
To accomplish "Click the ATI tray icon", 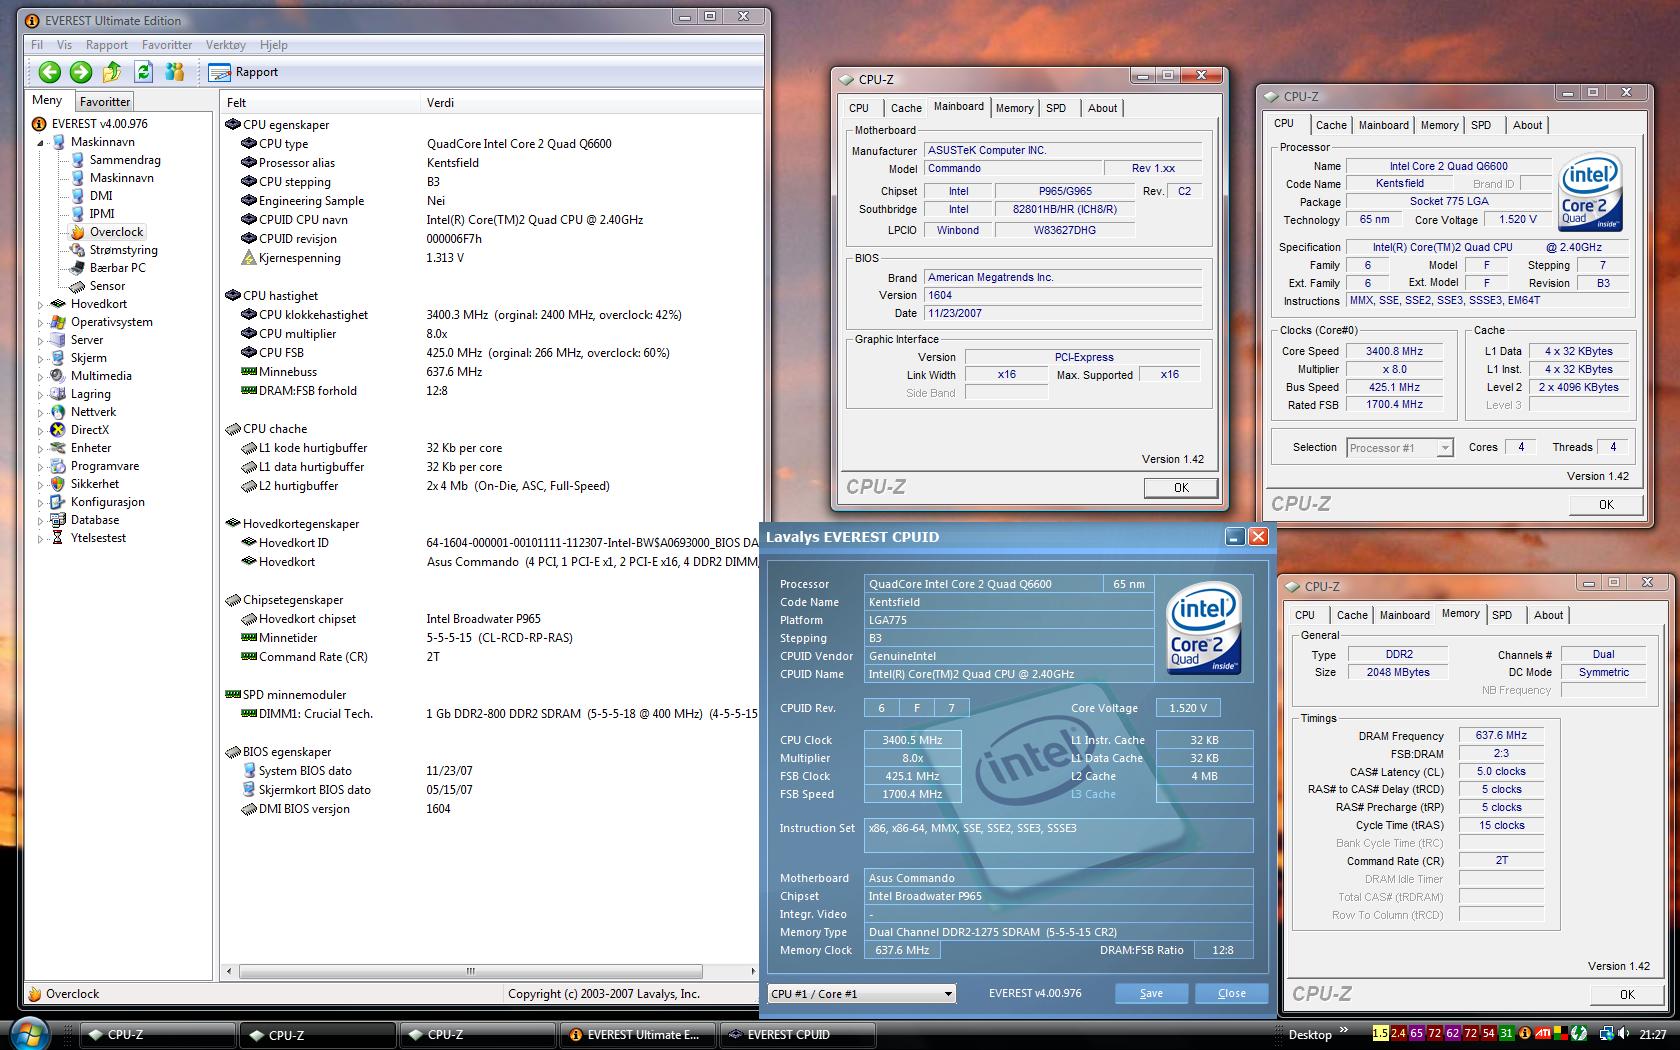I will 1544,1034.
